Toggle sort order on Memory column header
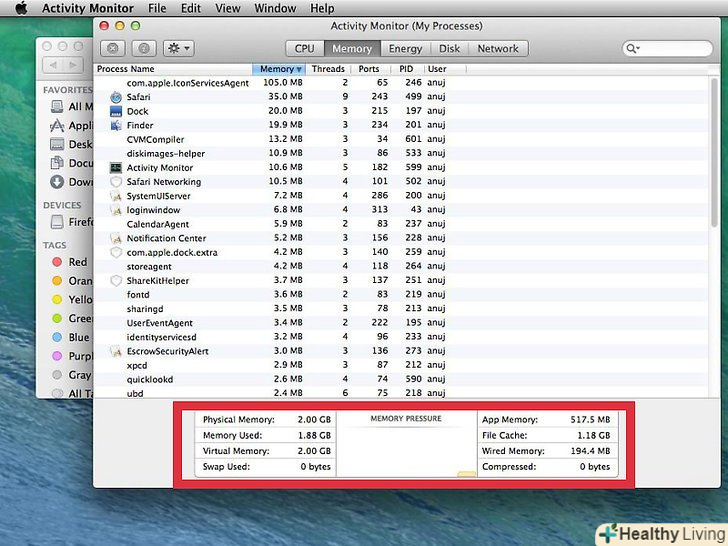The height and width of the screenshot is (546, 728). click(x=280, y=69)
